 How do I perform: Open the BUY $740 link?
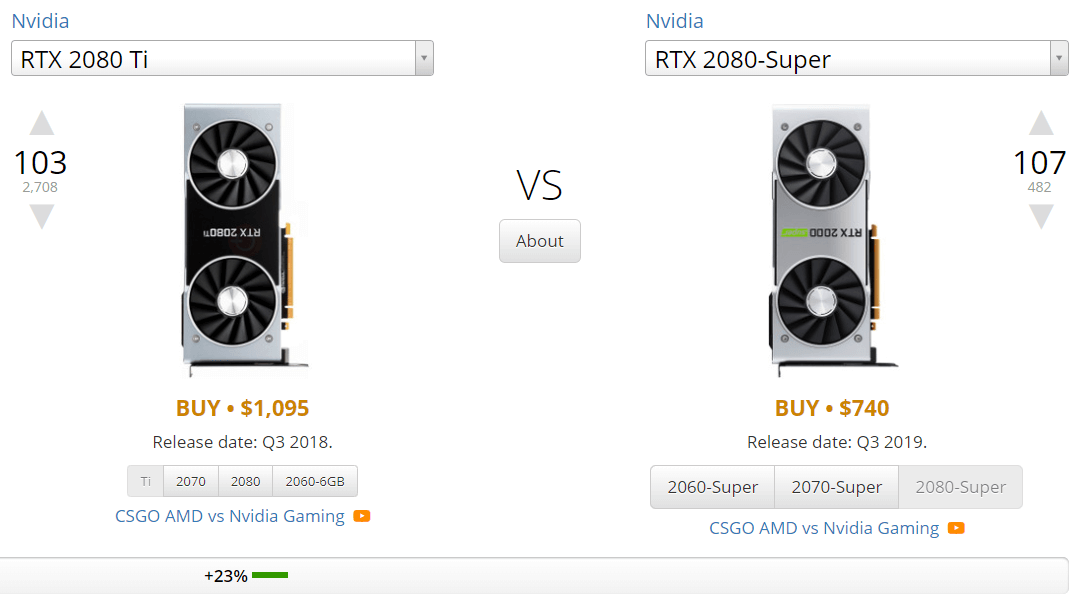pyautogui.click(x=832, y=408)
